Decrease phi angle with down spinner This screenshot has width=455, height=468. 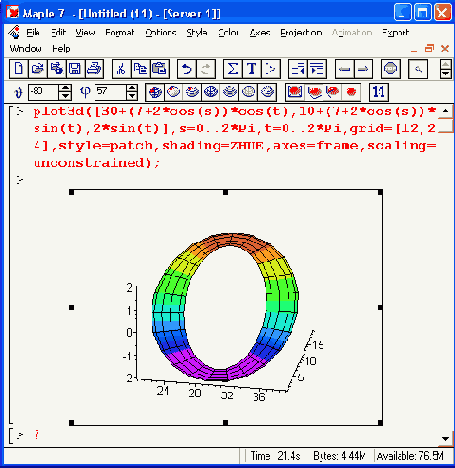[132, 96]
